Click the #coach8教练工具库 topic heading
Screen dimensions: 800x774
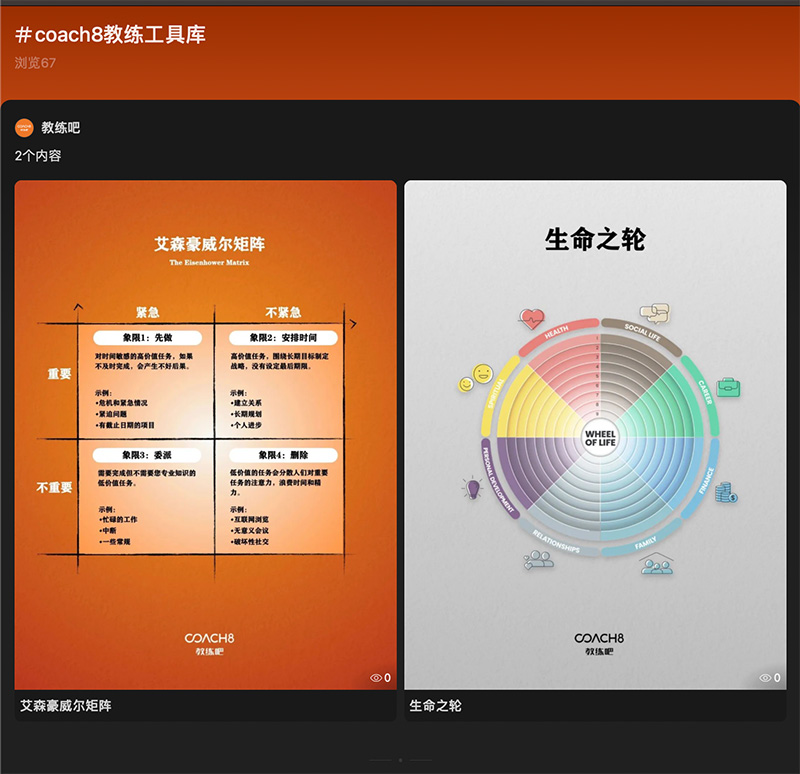(x=111, y=35)
